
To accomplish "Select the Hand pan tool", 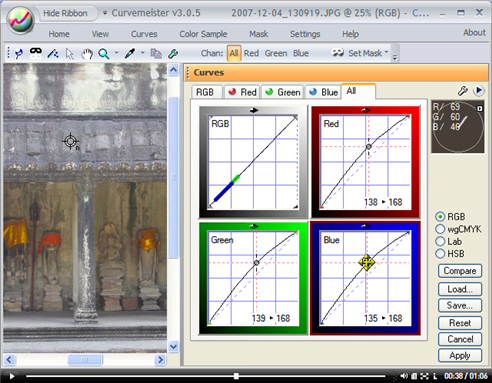I will (87, 54).
